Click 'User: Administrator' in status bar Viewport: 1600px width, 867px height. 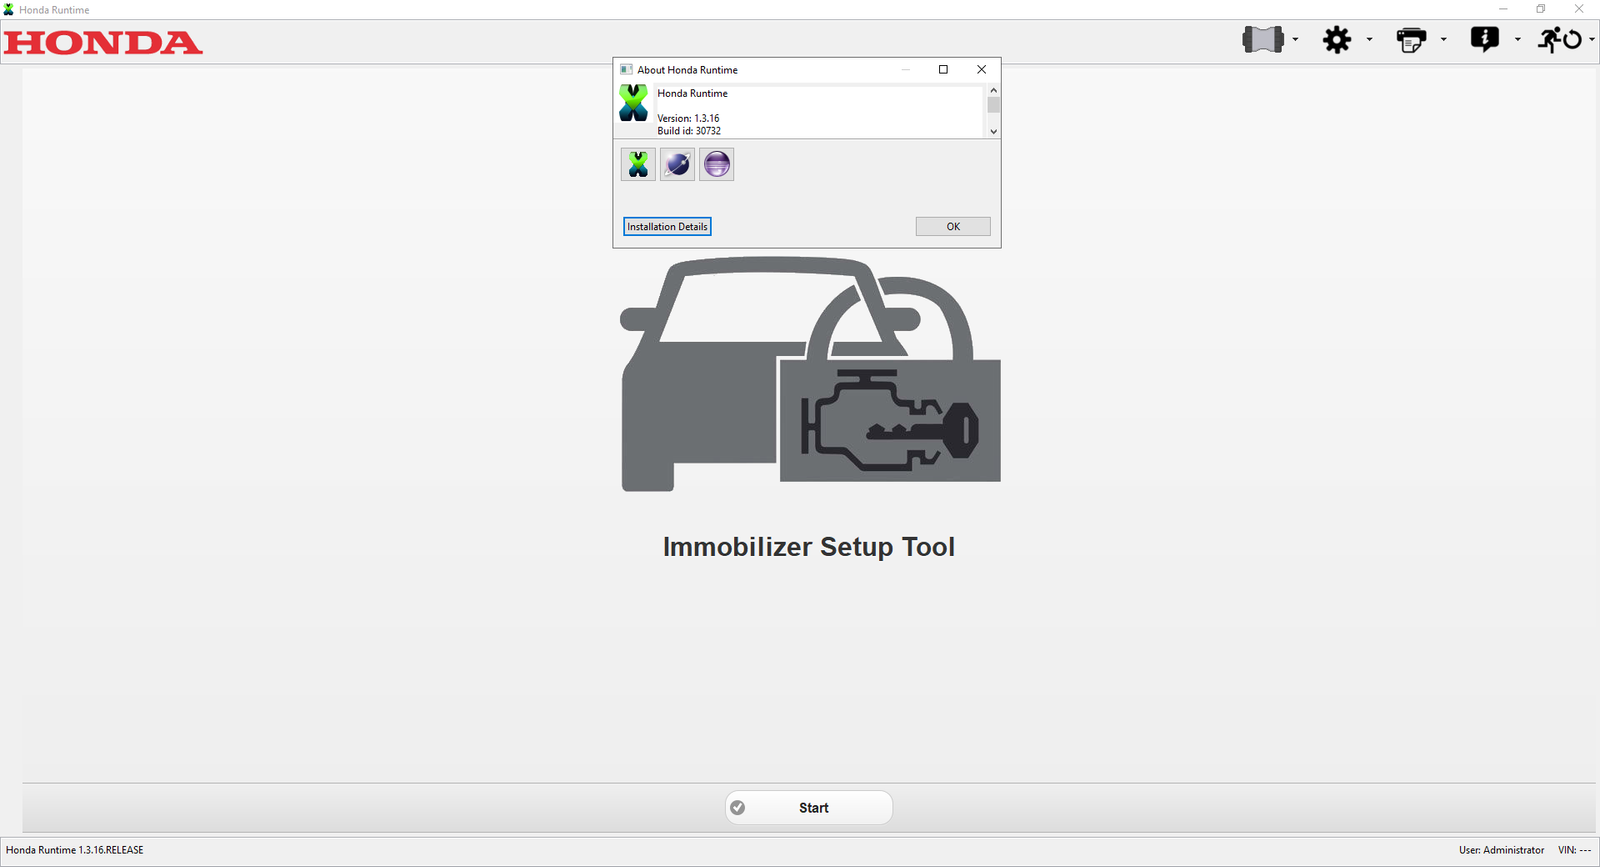coord(1501,850)
